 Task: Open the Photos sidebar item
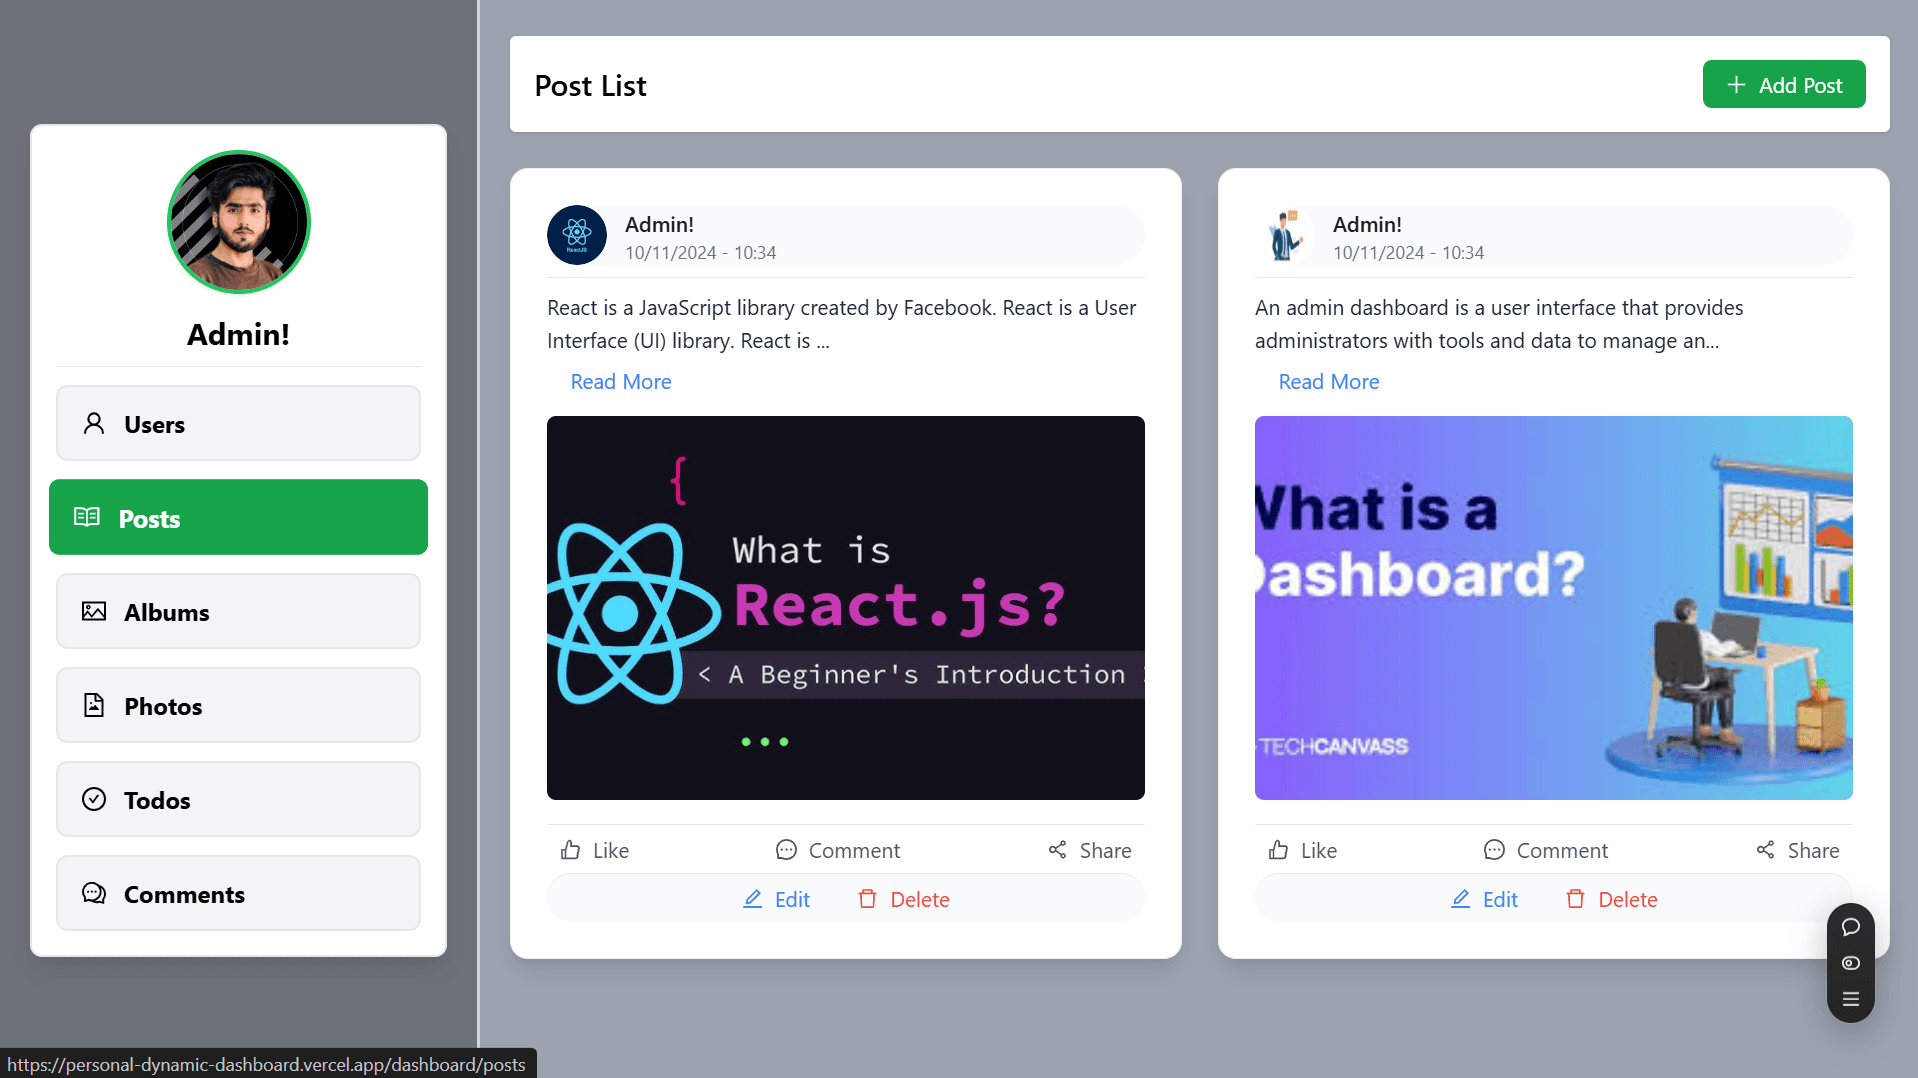tap(238, 705)
